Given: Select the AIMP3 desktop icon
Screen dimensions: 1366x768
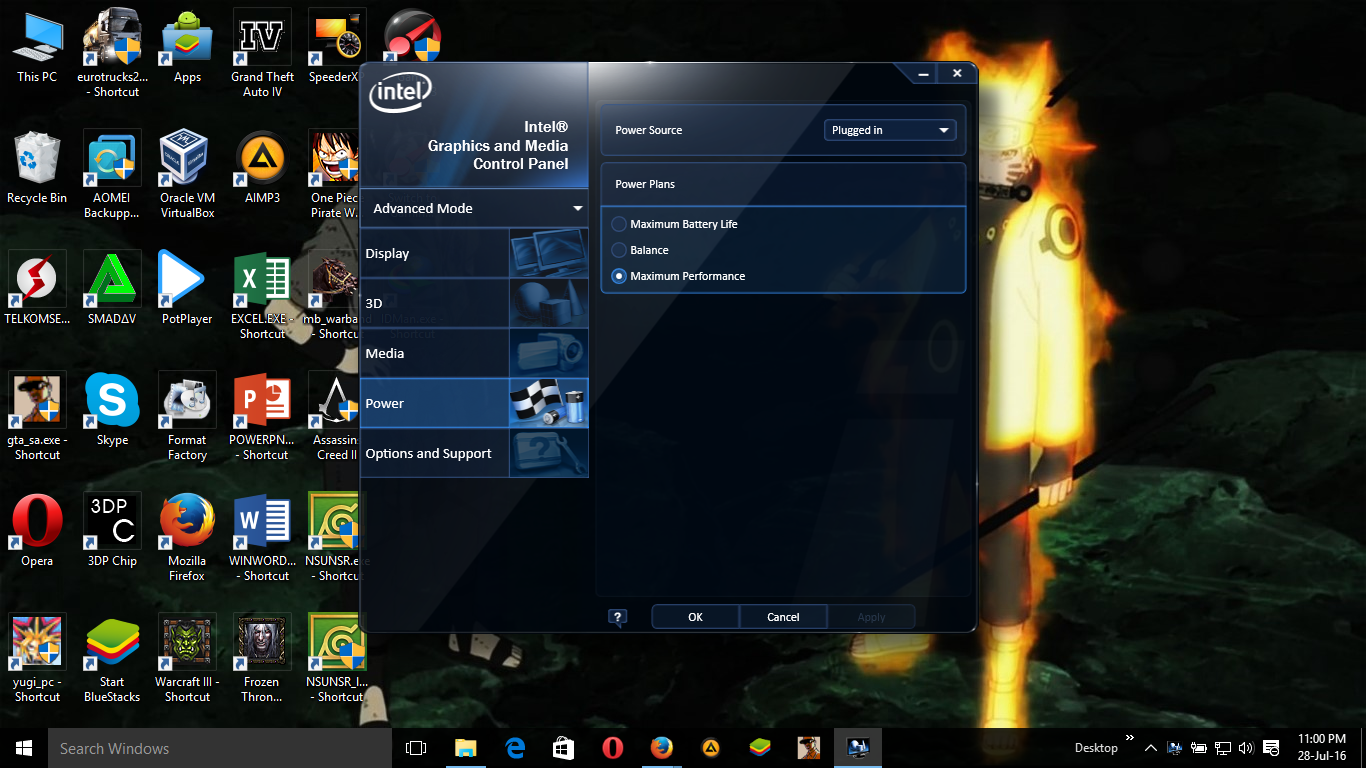Looking at the screenshot, I should [x=262, y=169].
